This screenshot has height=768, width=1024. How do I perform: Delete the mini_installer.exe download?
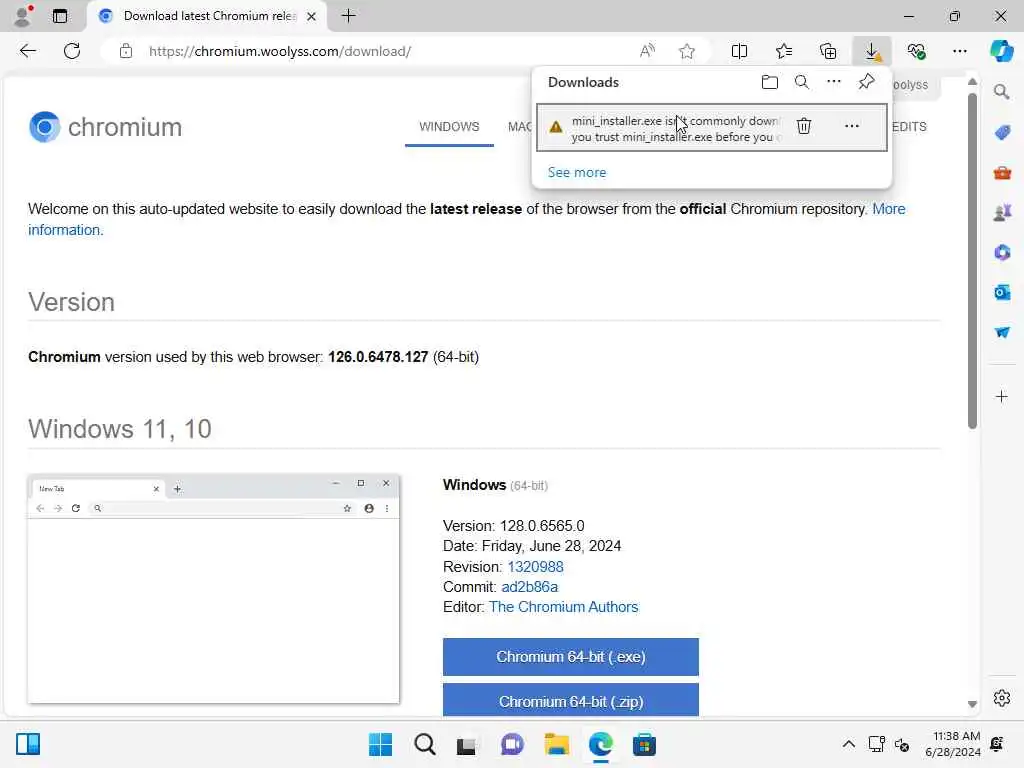(804, 126)
